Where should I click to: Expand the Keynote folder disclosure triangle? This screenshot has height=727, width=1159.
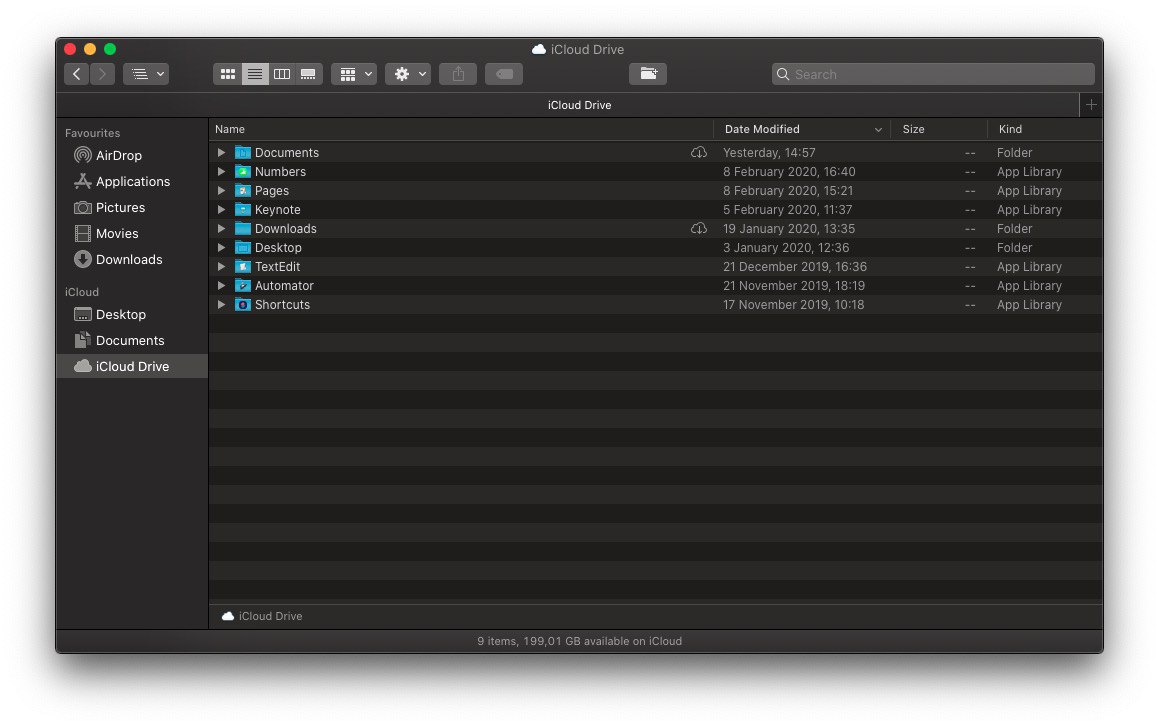coord(221,210)
